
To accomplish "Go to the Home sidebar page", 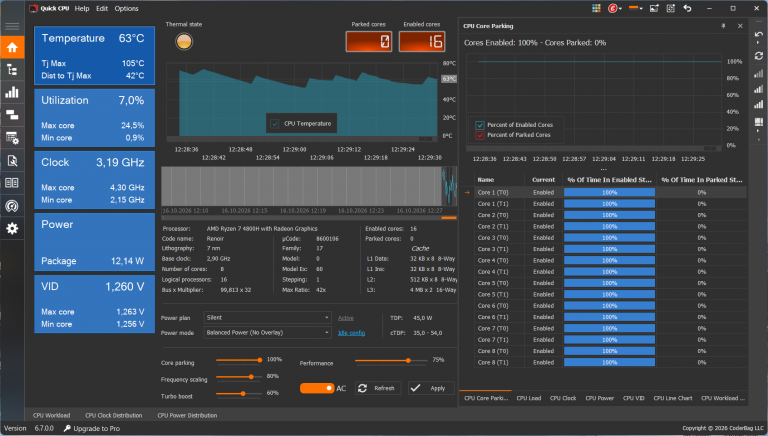I will click(x=12, y=47).
